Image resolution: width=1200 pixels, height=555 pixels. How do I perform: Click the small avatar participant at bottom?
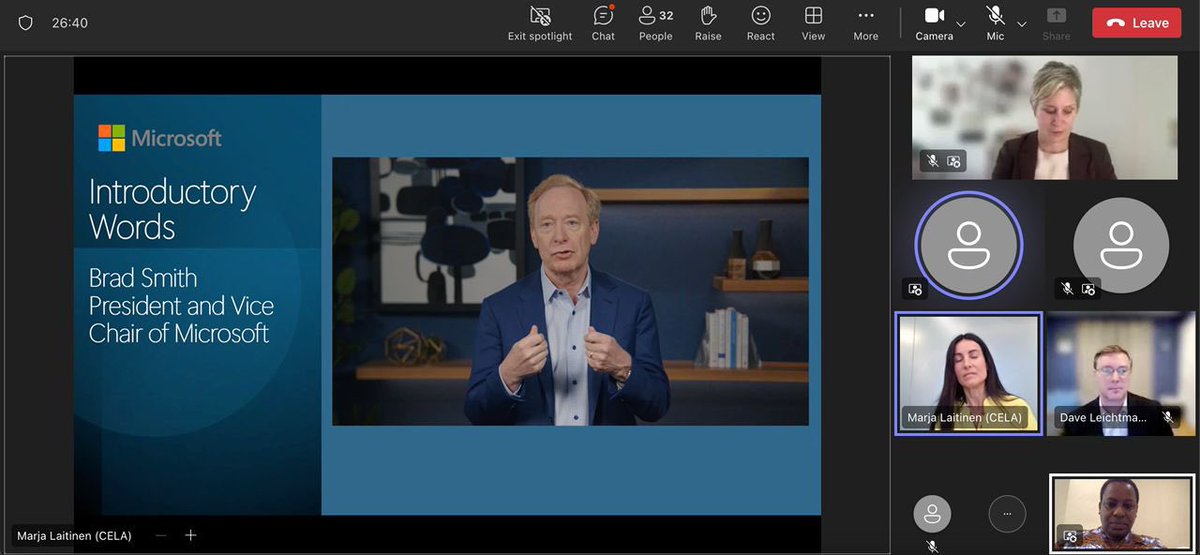[932, 514]
